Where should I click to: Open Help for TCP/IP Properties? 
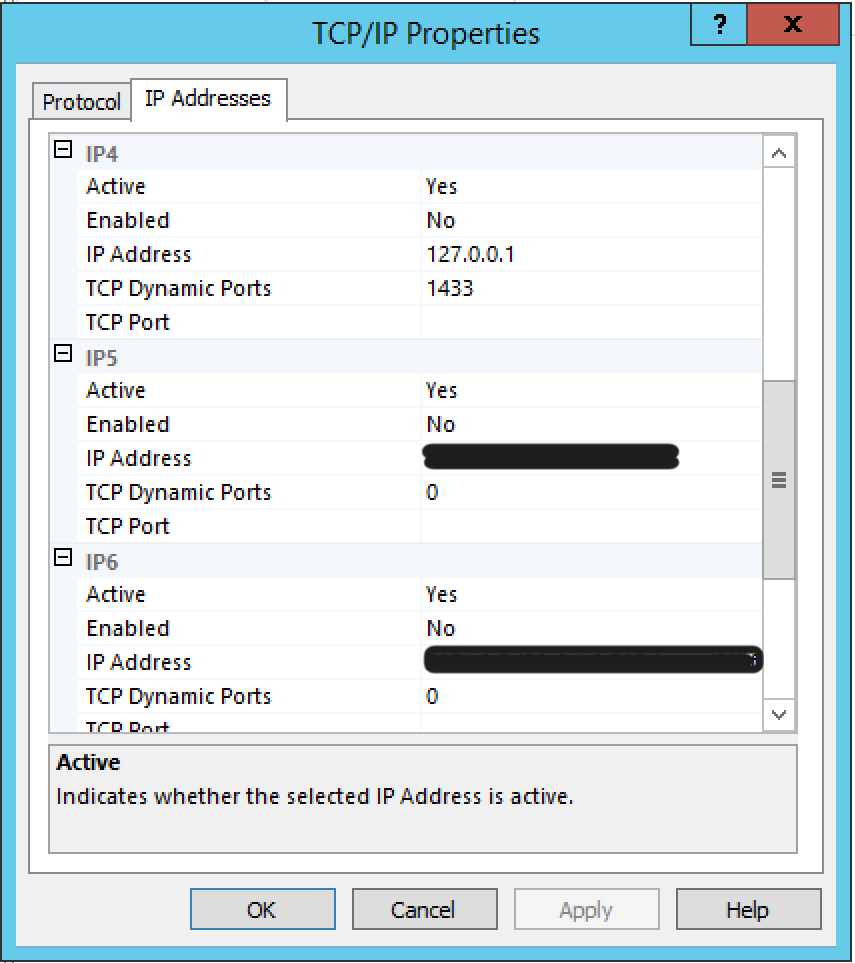748,910
